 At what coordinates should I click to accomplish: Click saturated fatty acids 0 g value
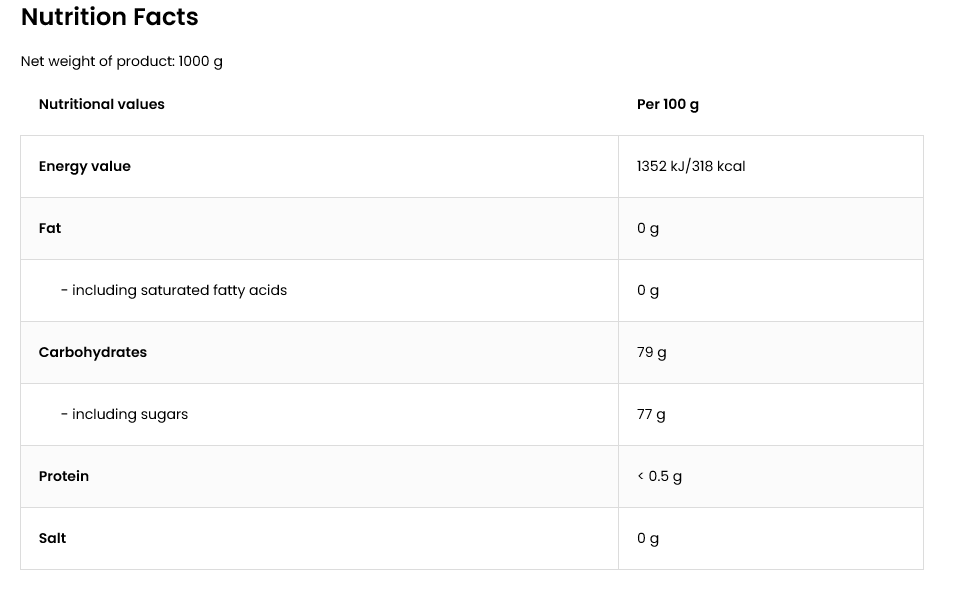point(647,290)
